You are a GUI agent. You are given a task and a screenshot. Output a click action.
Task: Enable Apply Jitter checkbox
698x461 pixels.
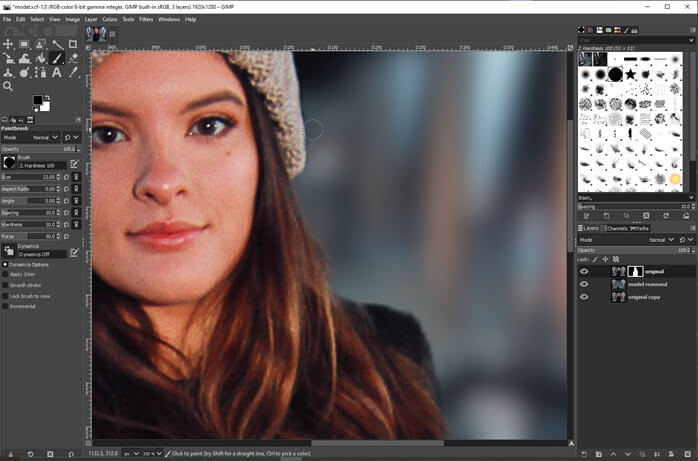coord(5,274)
